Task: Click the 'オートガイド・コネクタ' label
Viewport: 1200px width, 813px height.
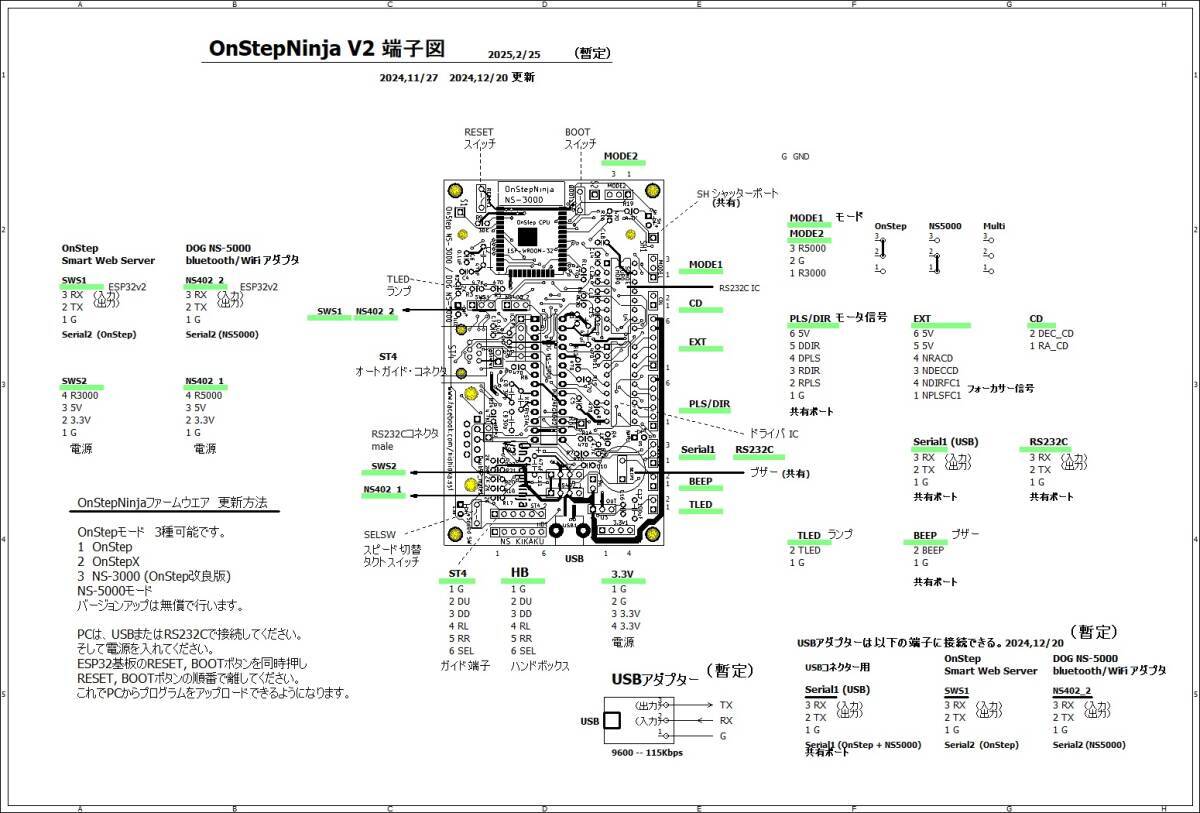Action: [401, 371]
